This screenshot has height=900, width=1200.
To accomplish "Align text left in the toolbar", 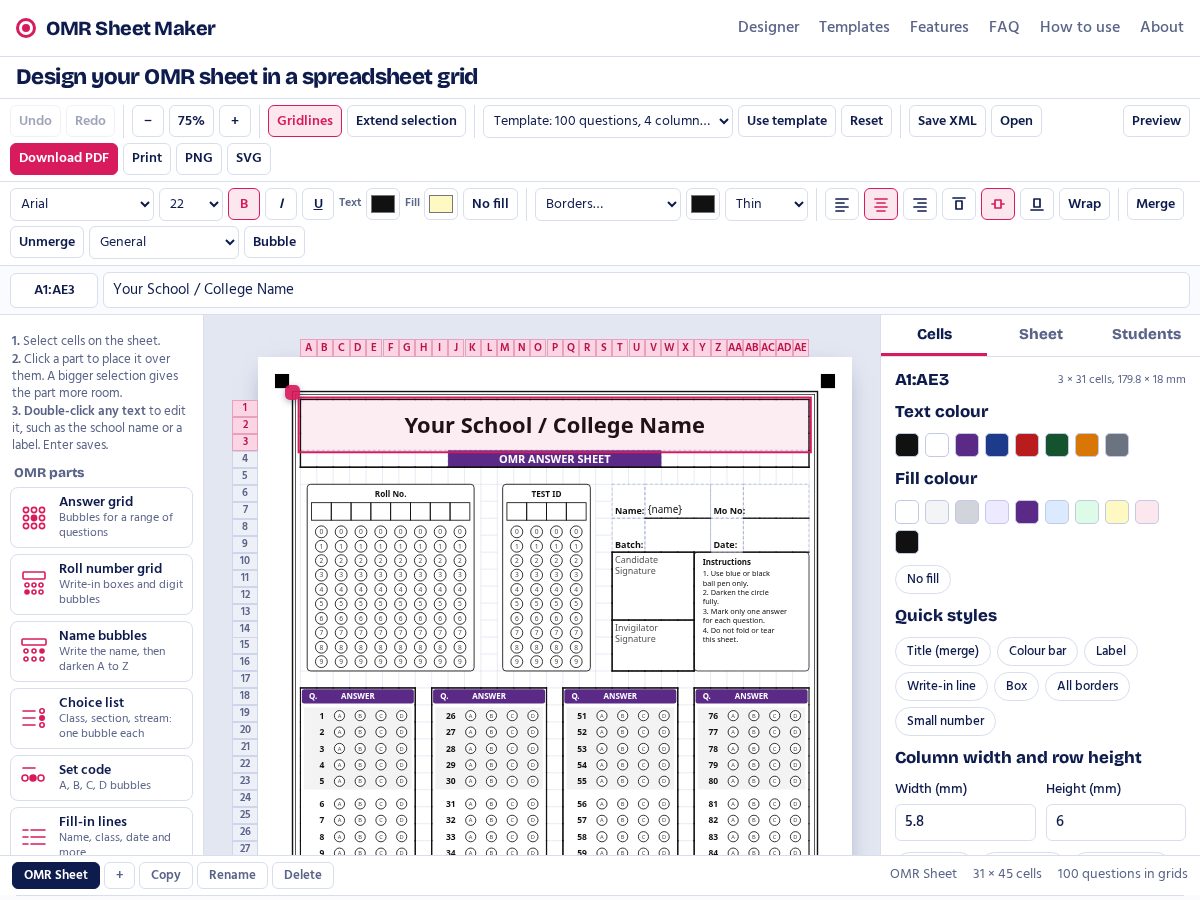I will tap(842, 204).
